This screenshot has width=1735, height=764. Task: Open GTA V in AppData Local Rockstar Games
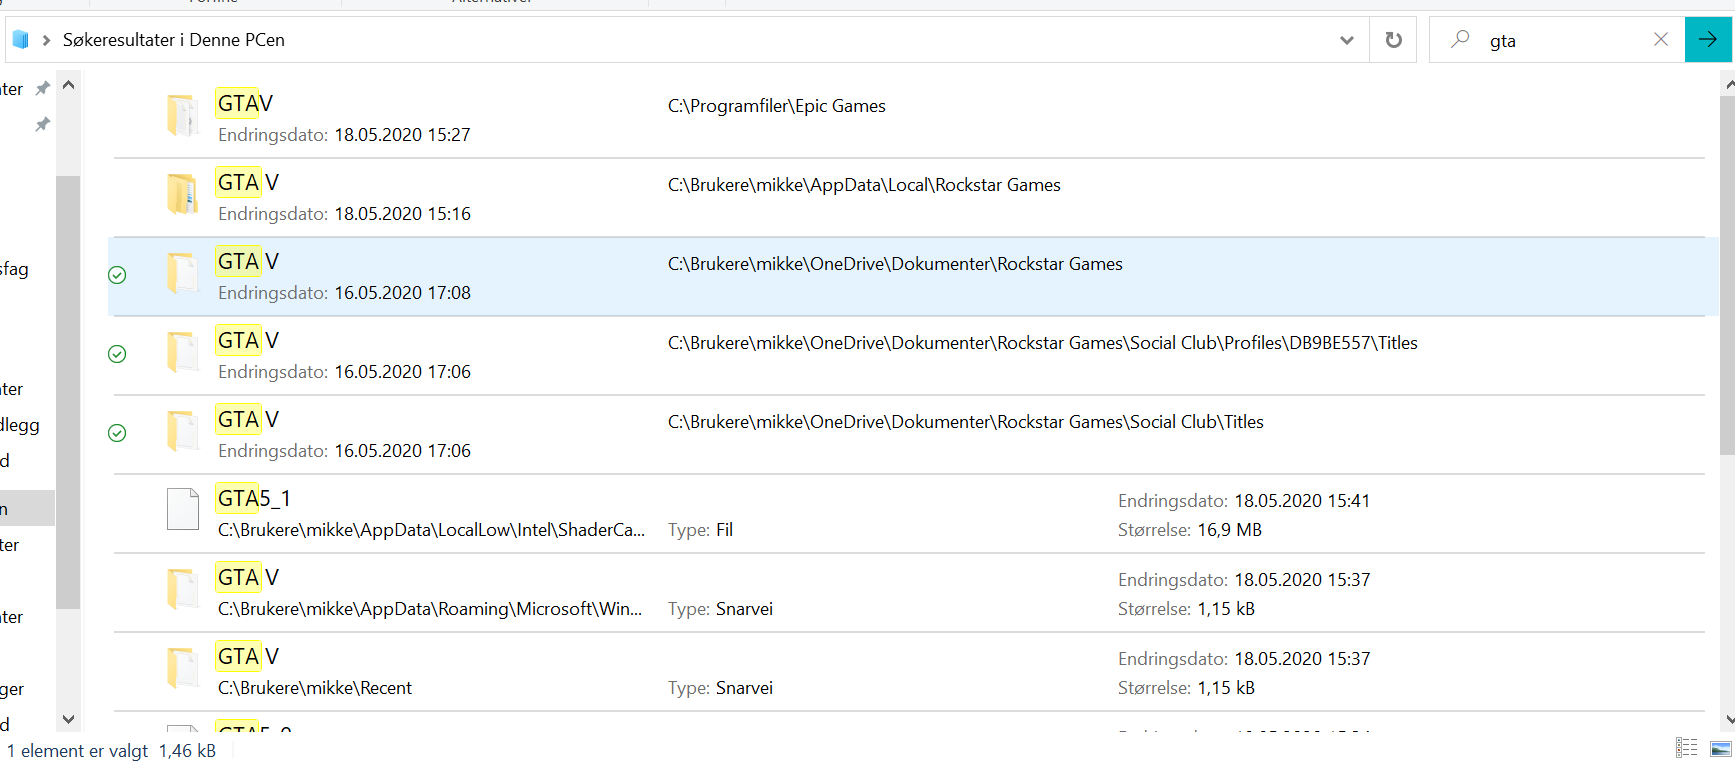click(x=247, y=183)
